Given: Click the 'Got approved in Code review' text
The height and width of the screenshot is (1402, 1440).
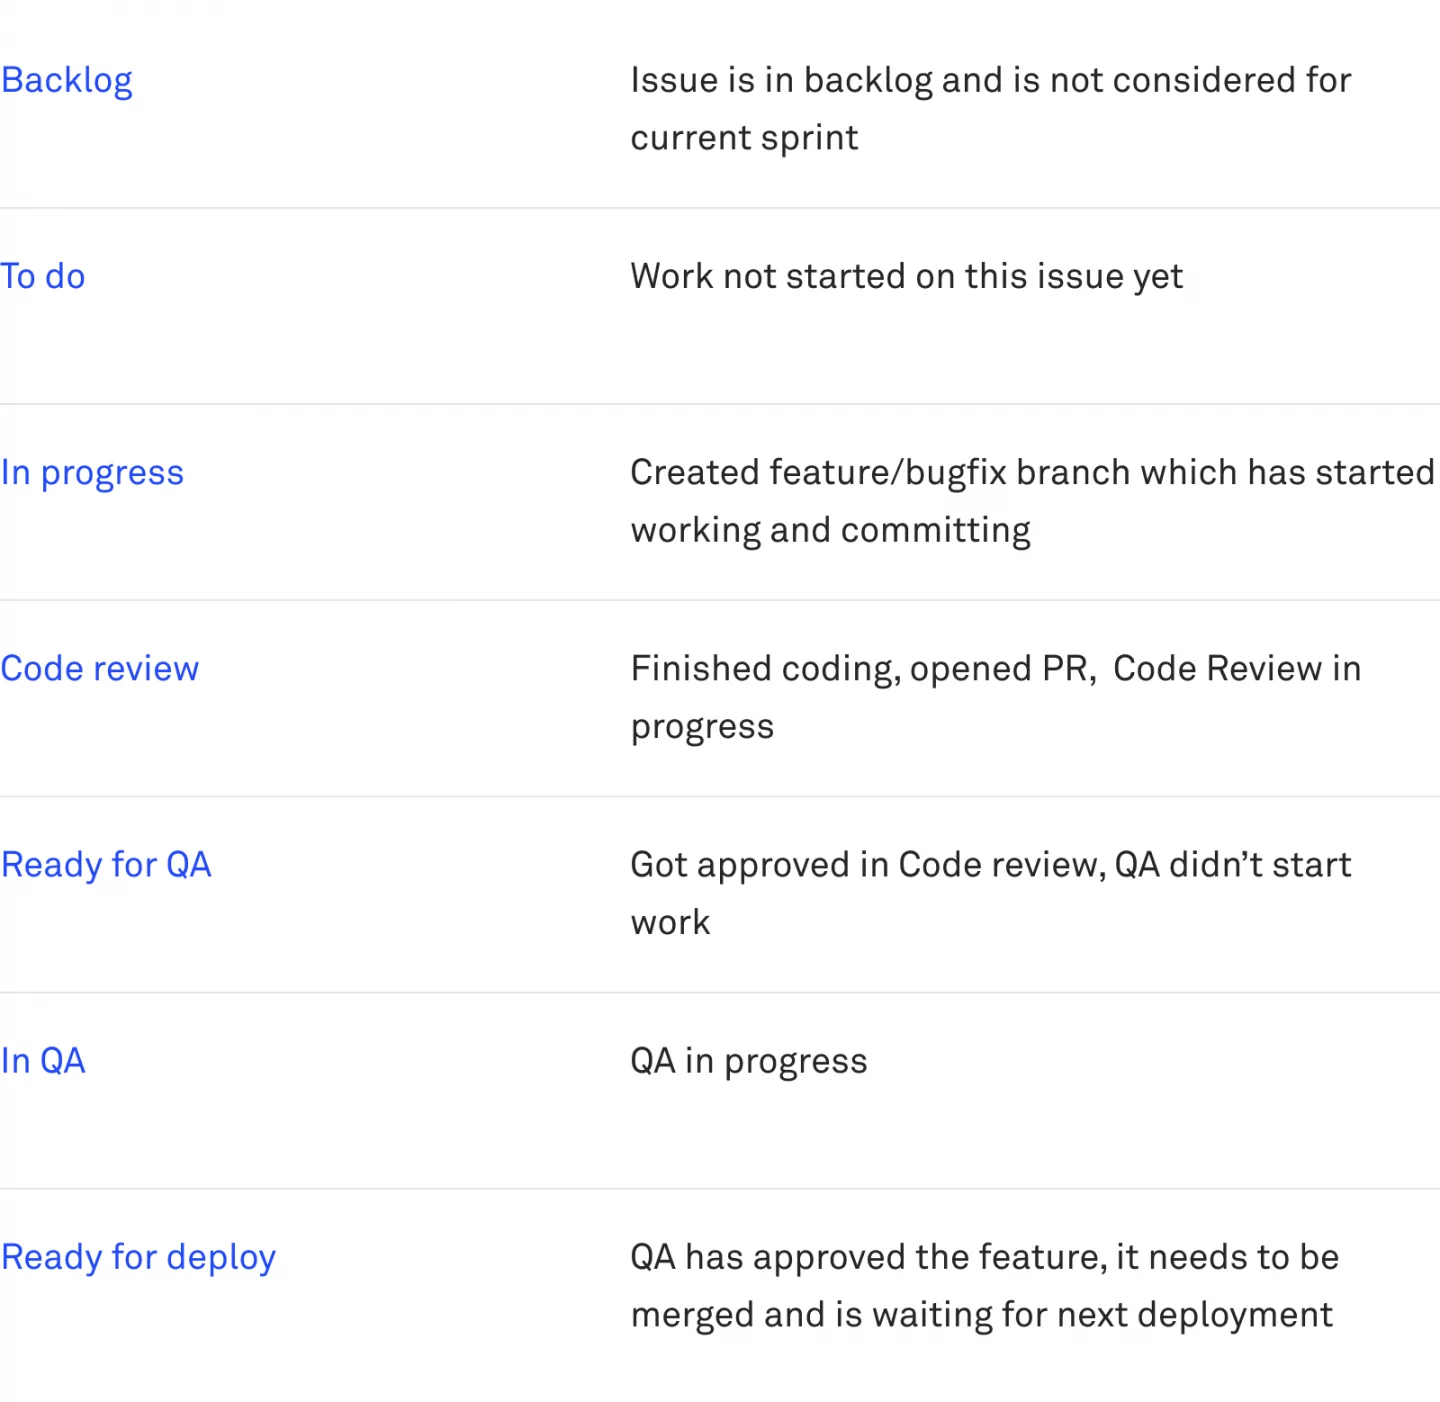Looking at the screenshot, I should coord(990,893).
